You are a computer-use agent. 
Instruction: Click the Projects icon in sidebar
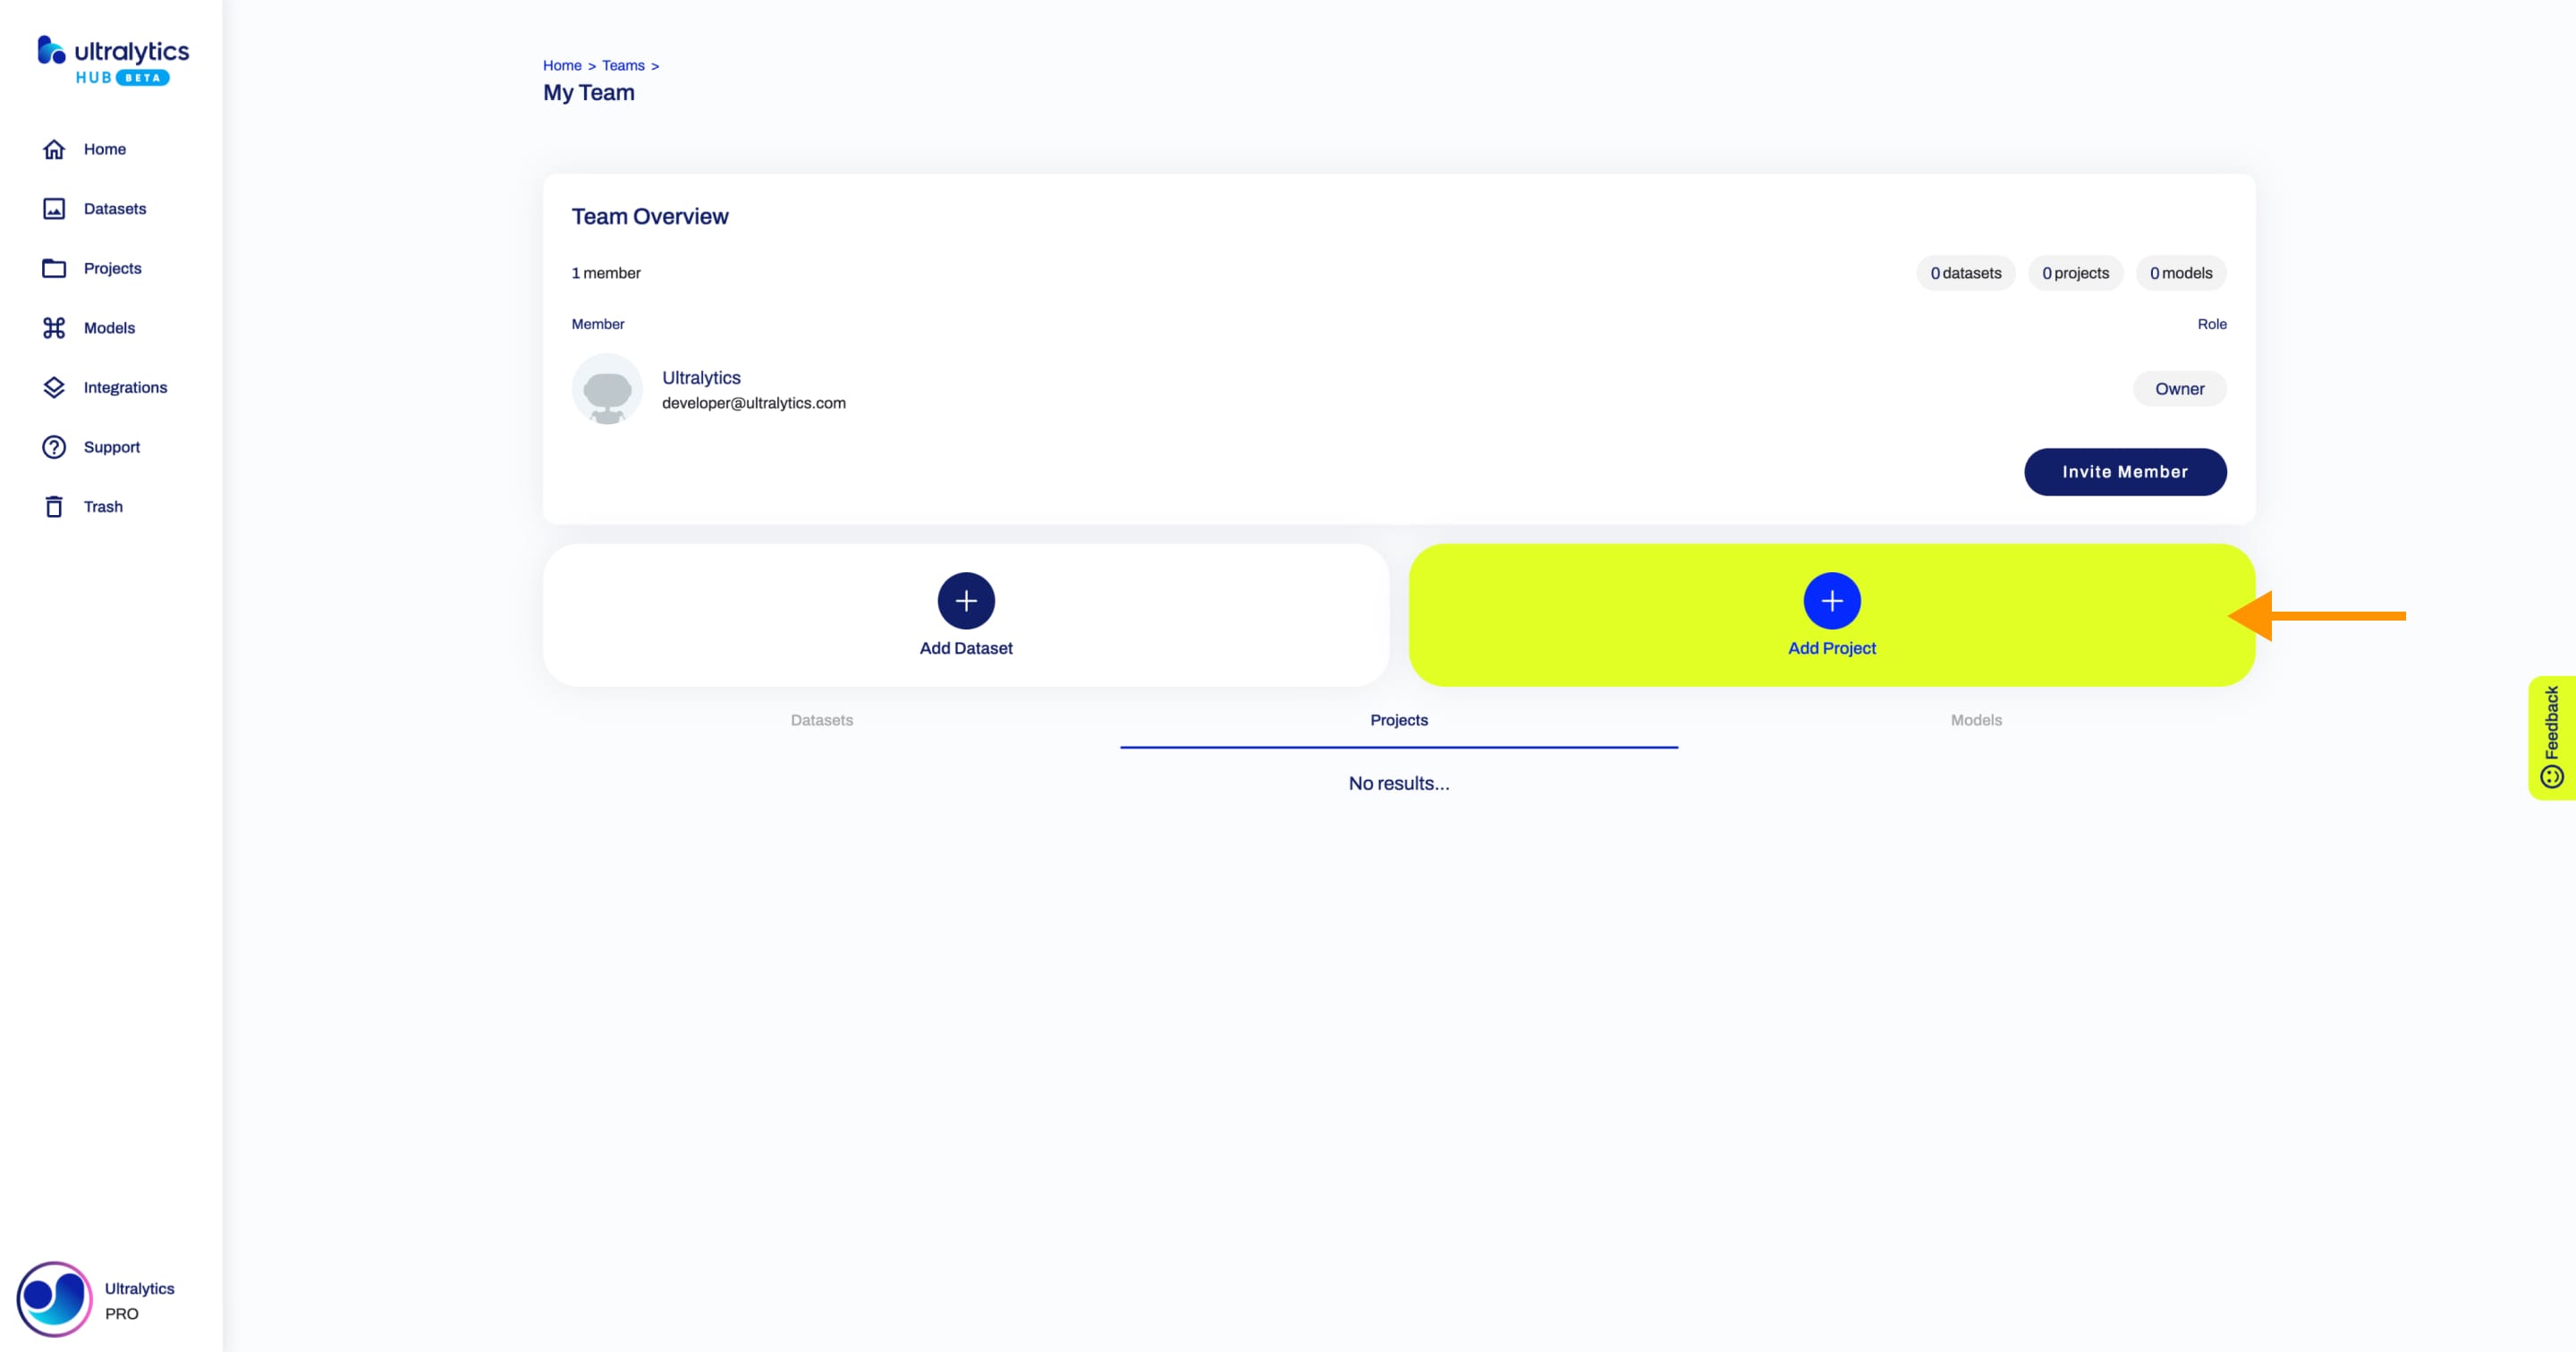click(x=55, y=267)
